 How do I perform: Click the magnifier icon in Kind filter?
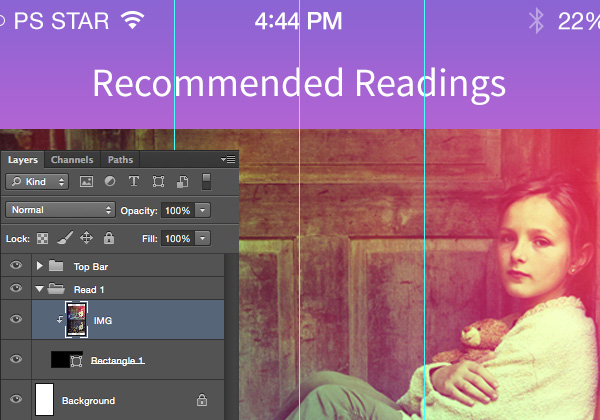16,181
